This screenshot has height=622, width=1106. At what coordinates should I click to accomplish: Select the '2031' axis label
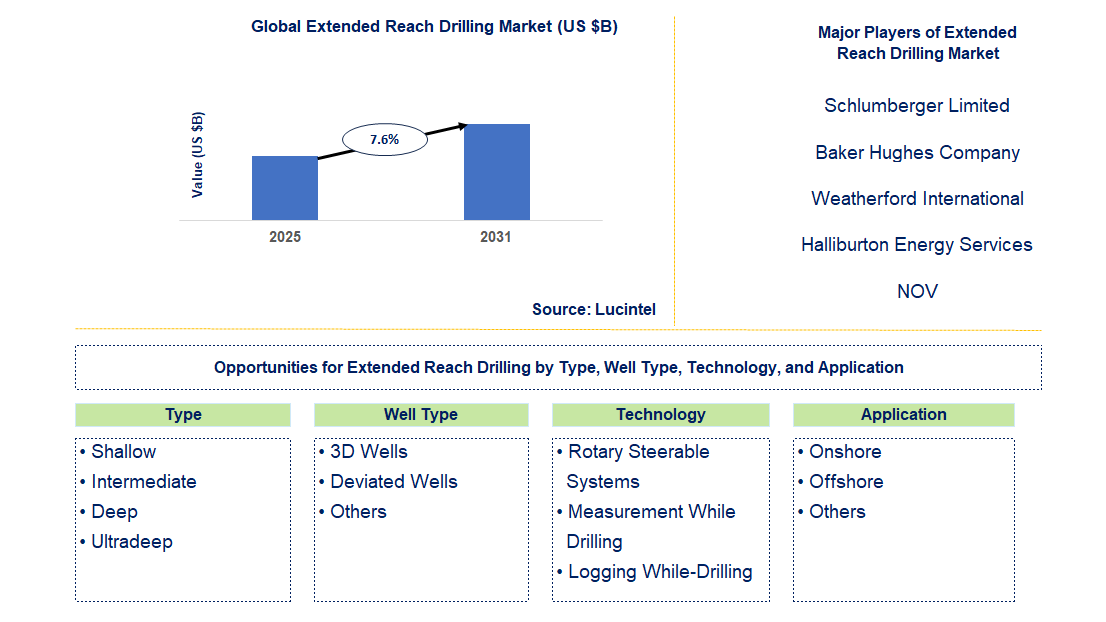click(495, 237)
